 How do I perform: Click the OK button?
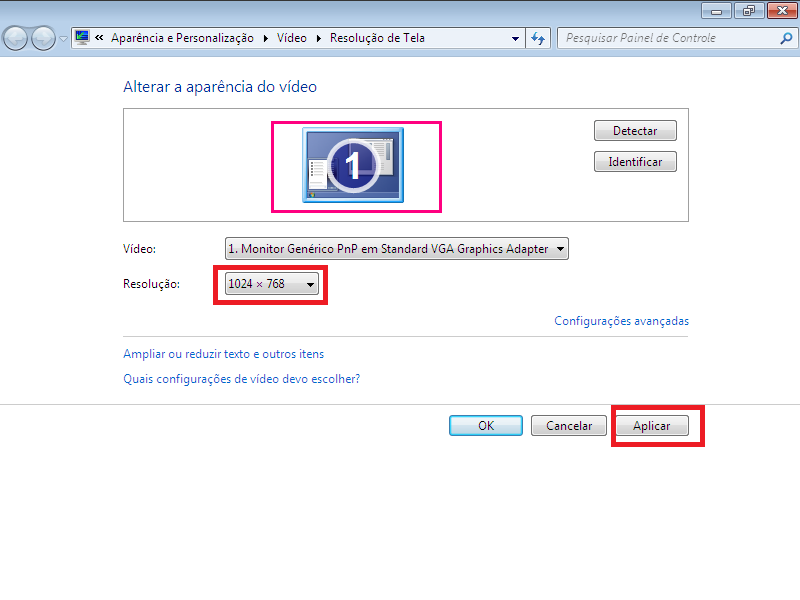point(486,426)
